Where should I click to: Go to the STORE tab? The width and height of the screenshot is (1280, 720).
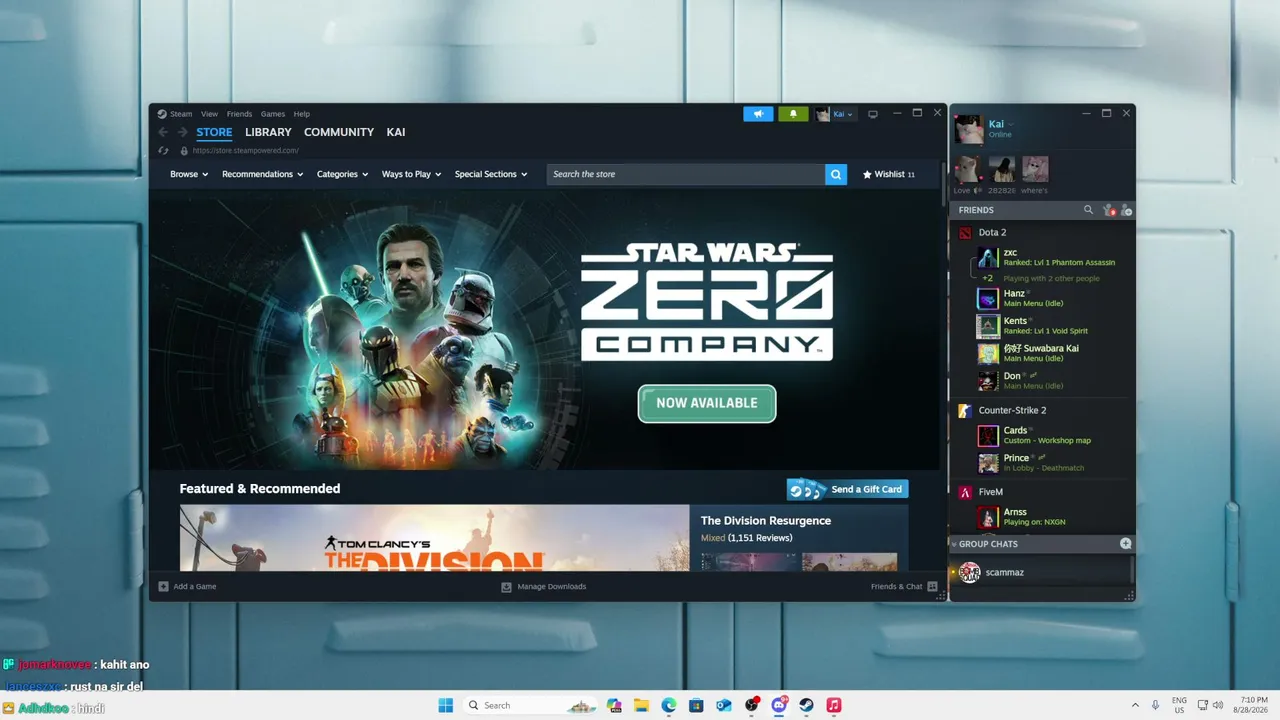click(214, 132)
